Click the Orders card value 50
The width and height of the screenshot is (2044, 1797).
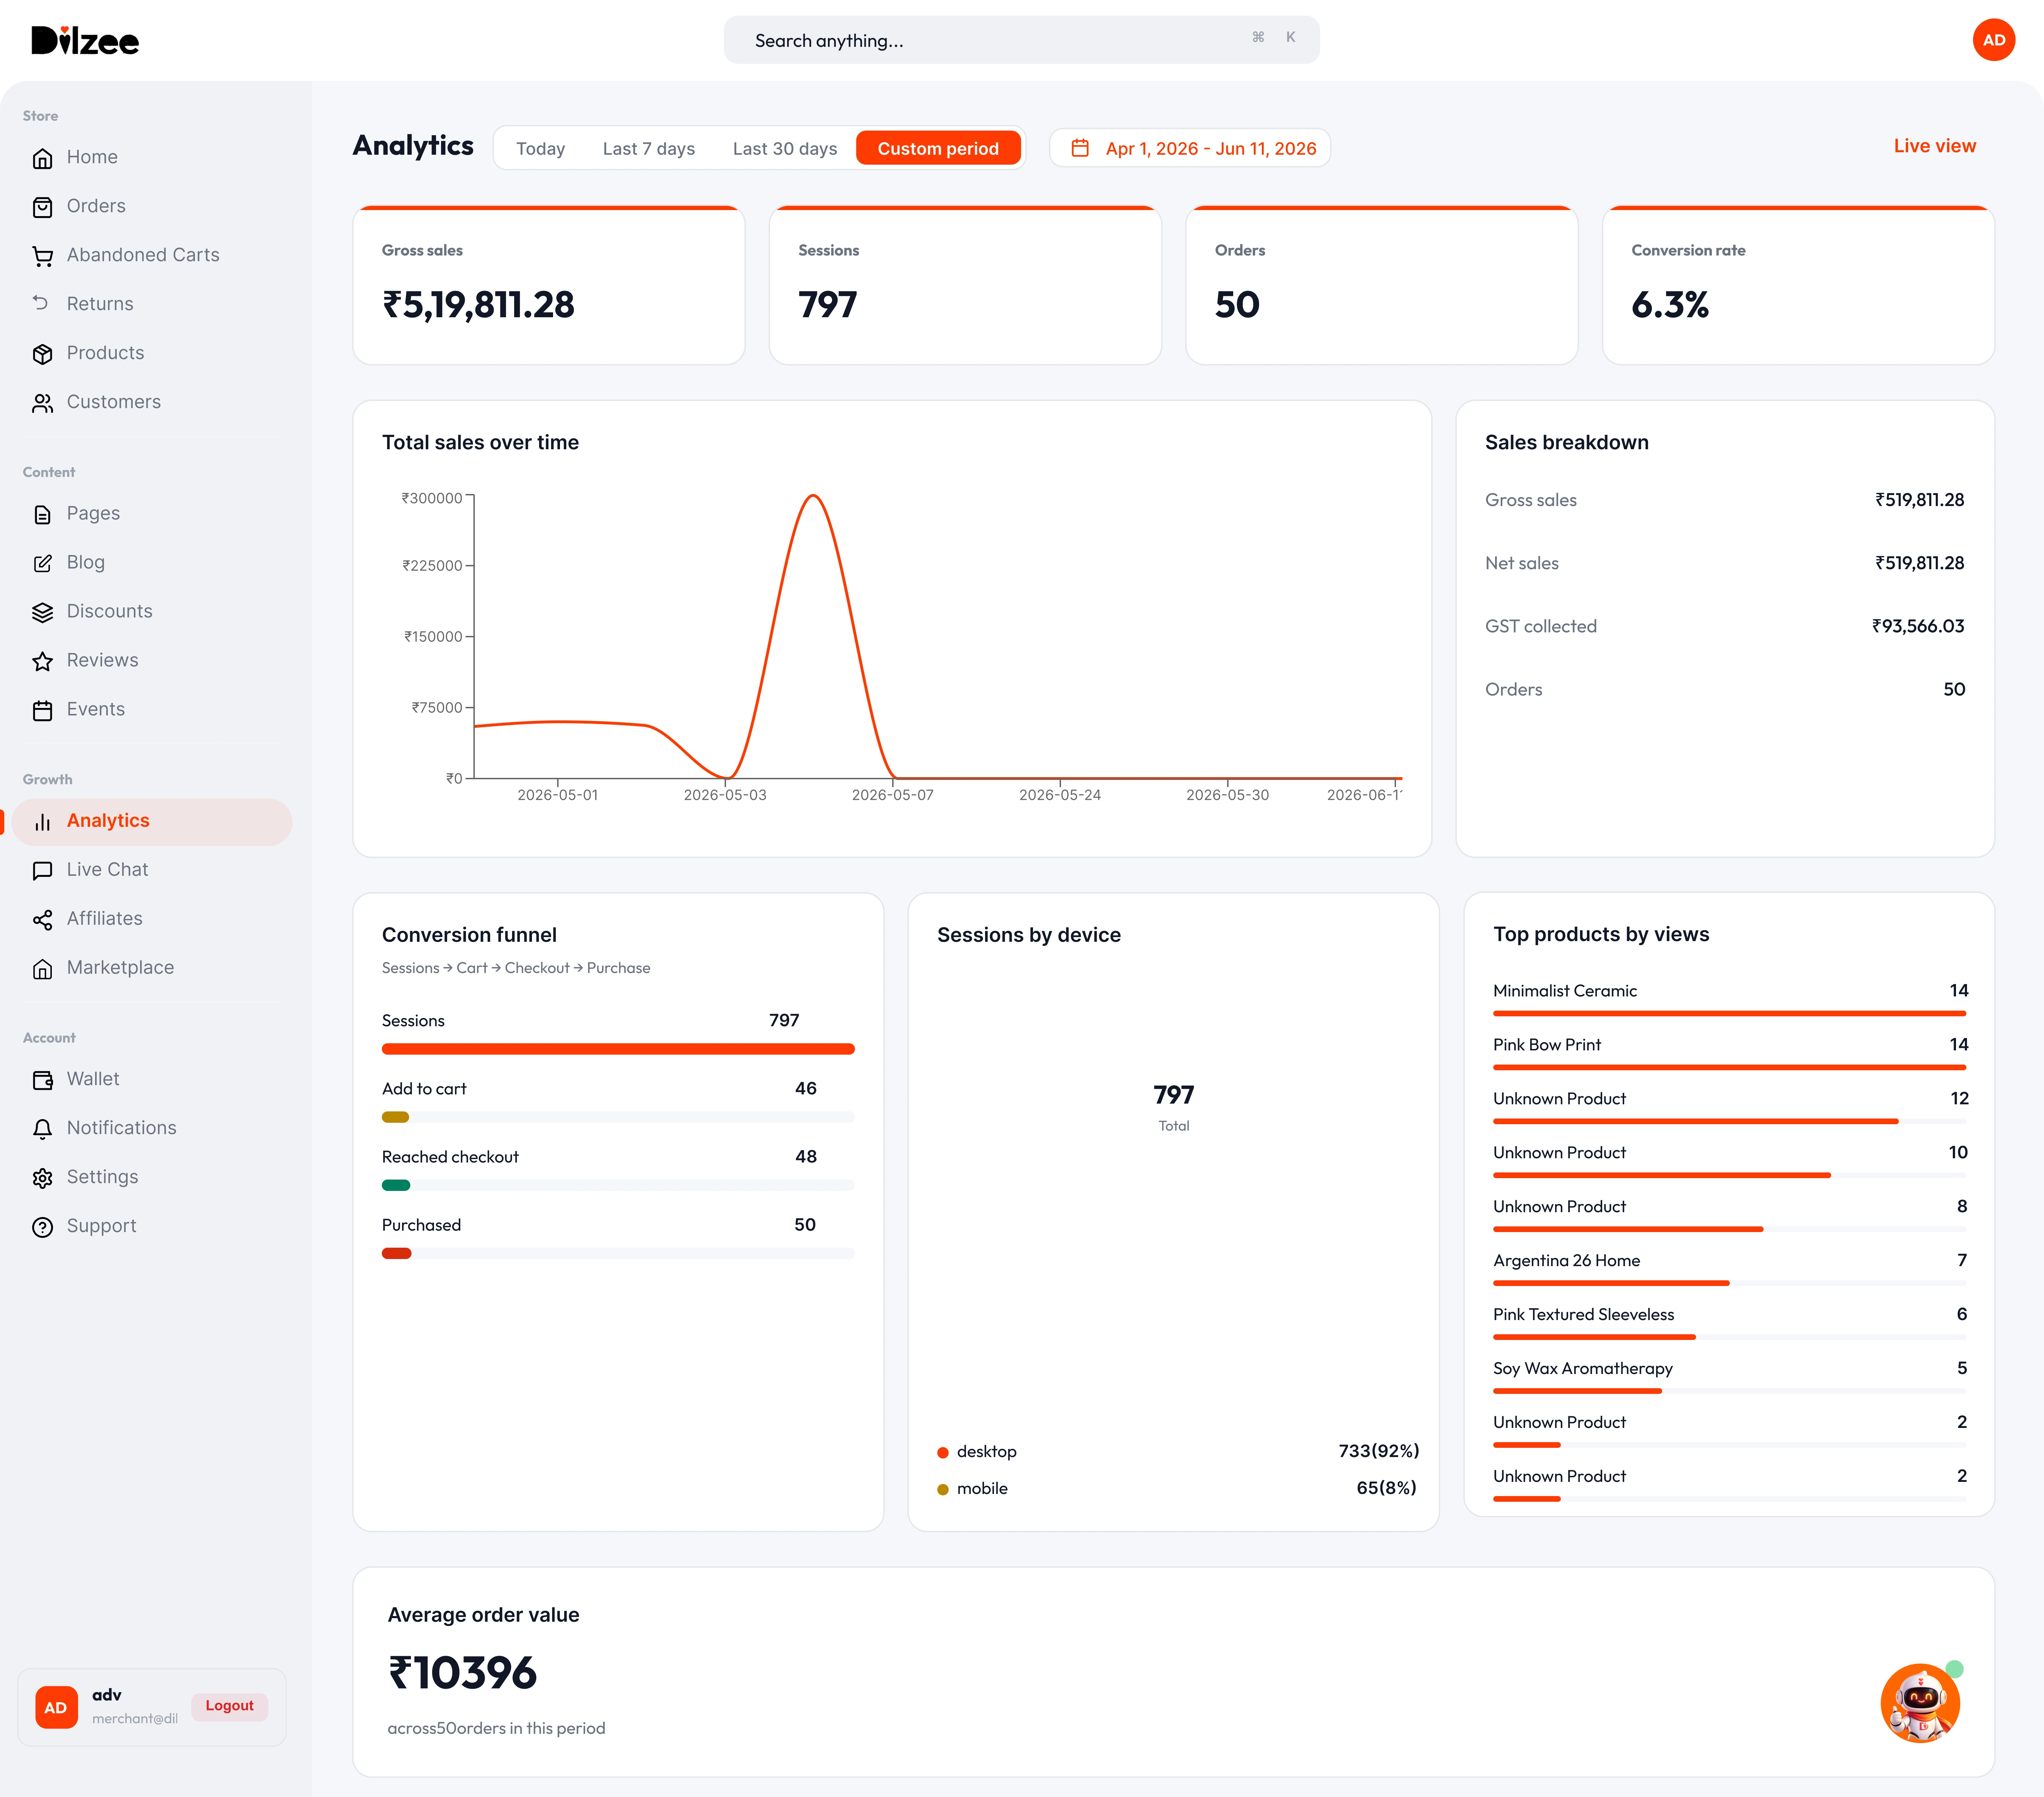click(x=1237, y=305)
